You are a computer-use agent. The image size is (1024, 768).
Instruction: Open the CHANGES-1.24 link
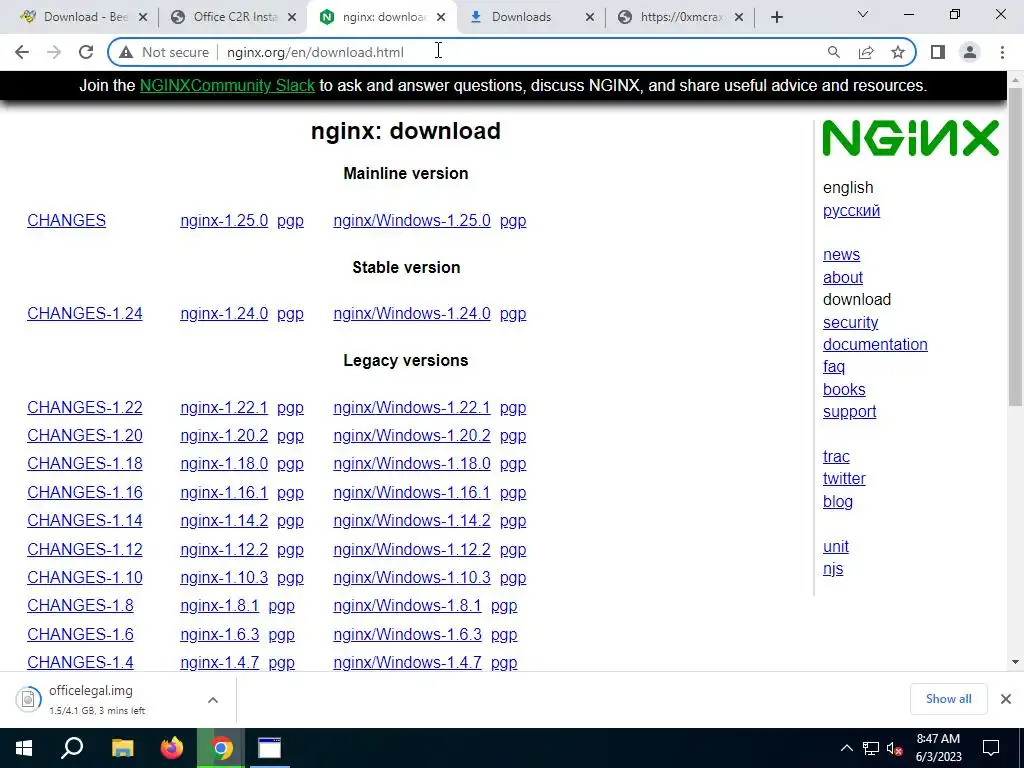85,313
